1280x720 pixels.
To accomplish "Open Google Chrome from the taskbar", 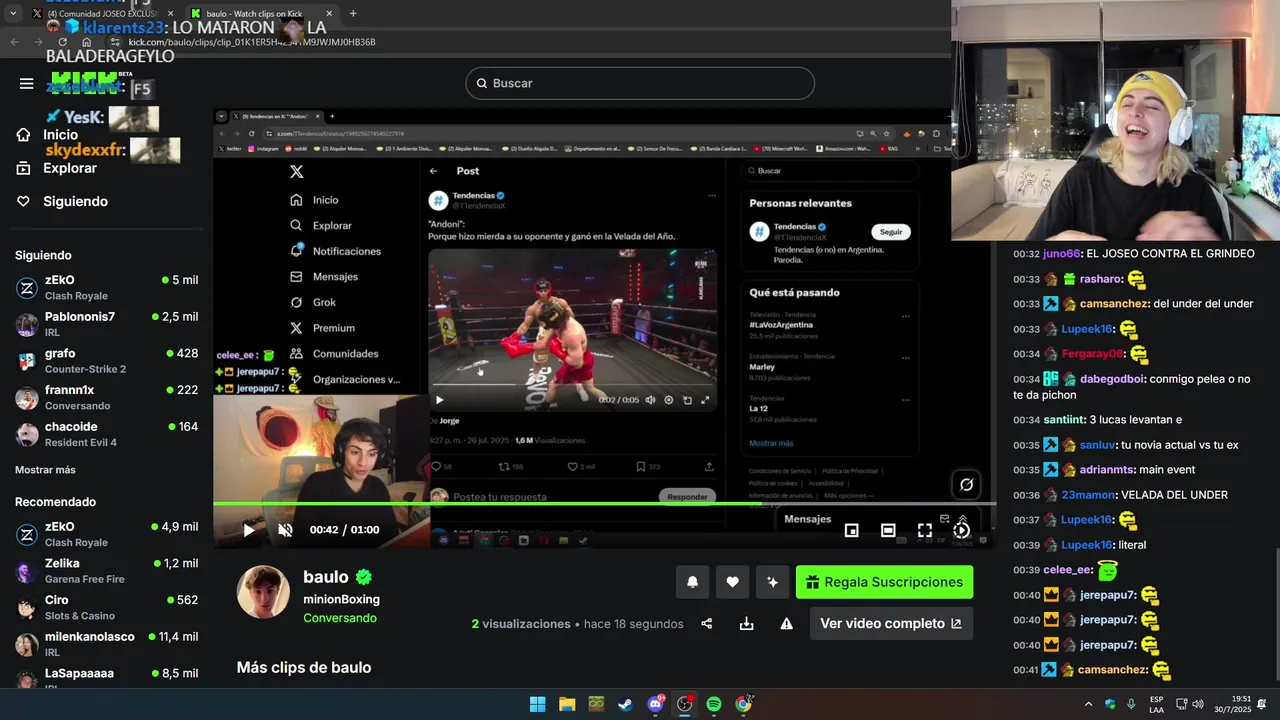I will click(743, 704).
